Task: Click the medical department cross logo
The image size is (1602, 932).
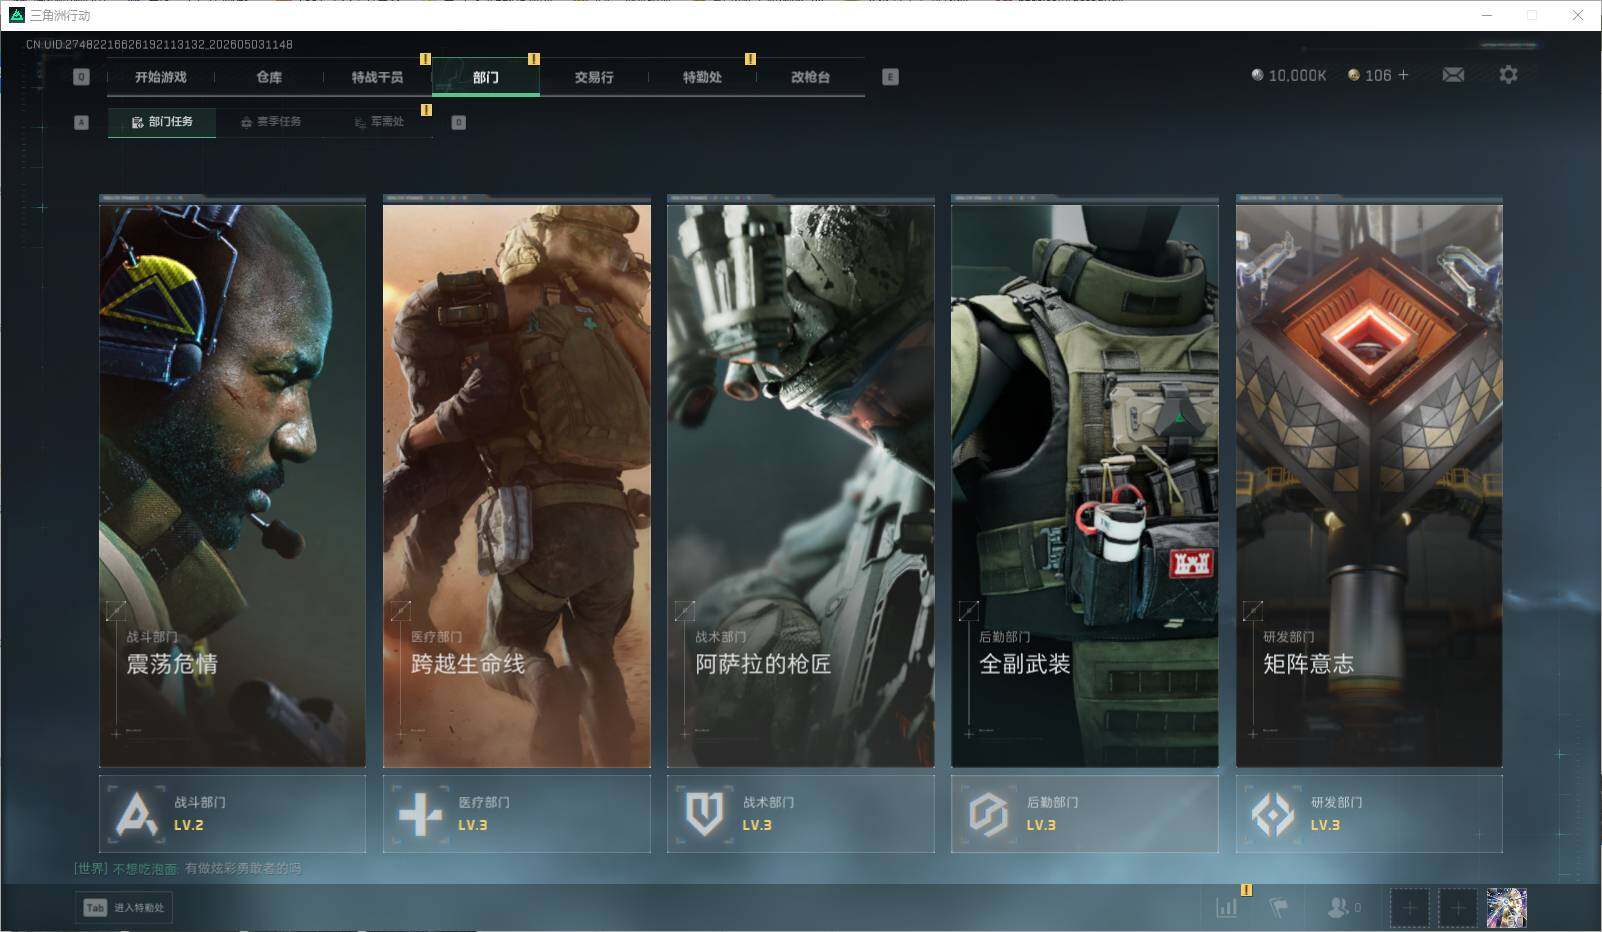Action: pos(421,814)
